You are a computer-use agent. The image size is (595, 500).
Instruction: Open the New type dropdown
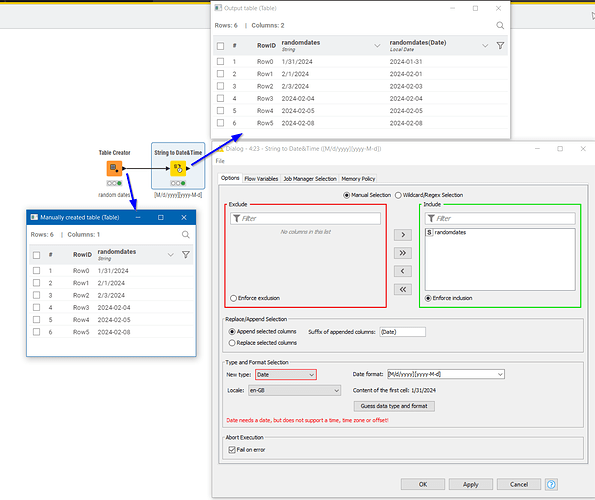(x=286, y=374)
